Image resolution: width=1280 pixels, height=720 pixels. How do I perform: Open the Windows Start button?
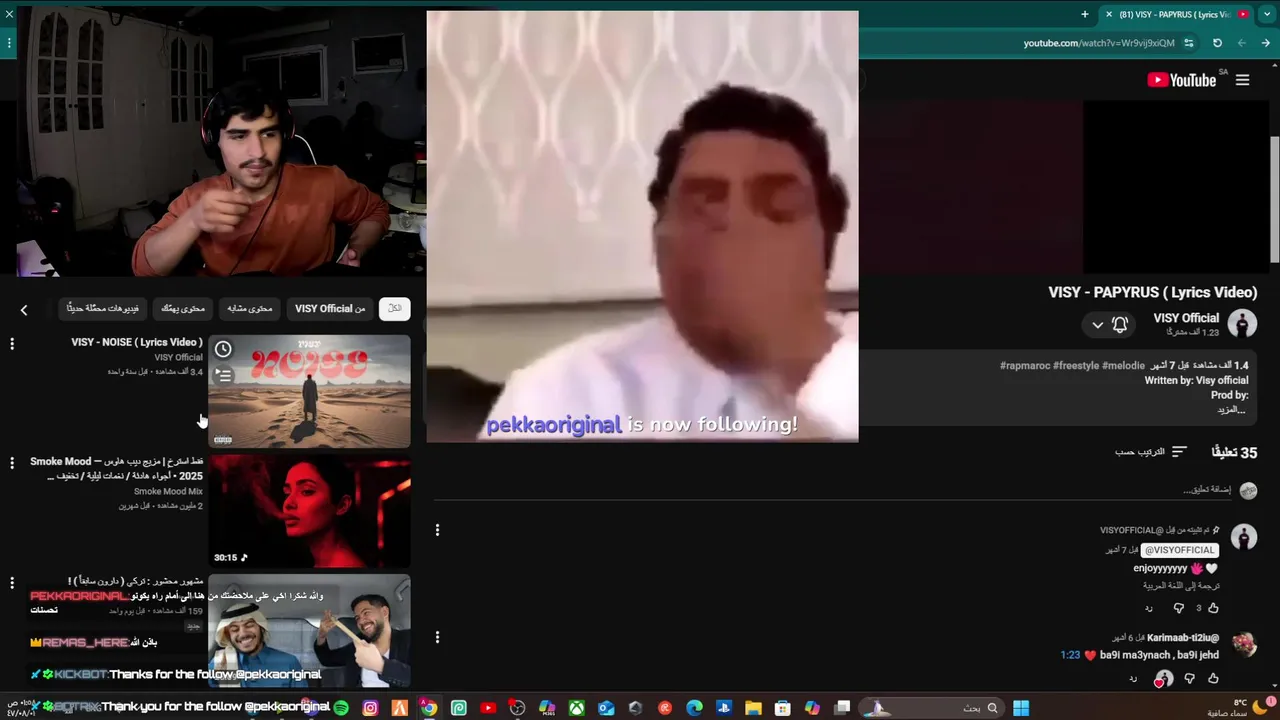[x=1021, y=708]
